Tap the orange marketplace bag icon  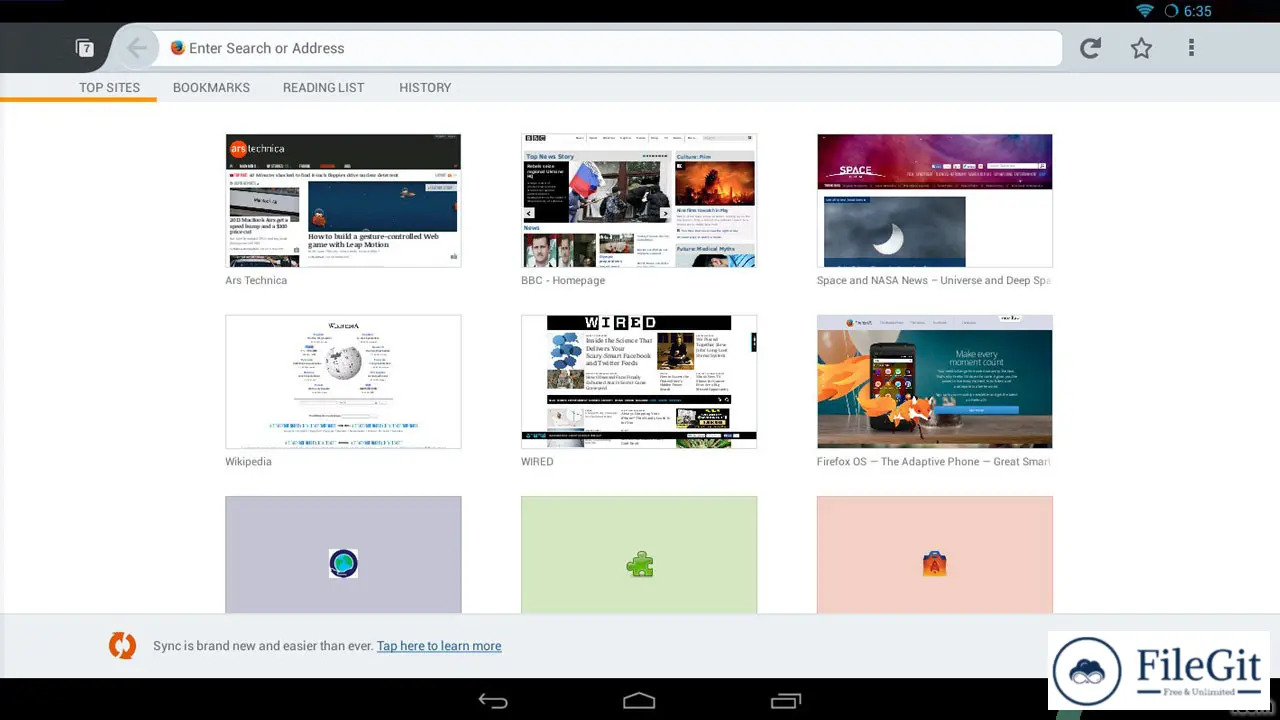pos(934,565)
